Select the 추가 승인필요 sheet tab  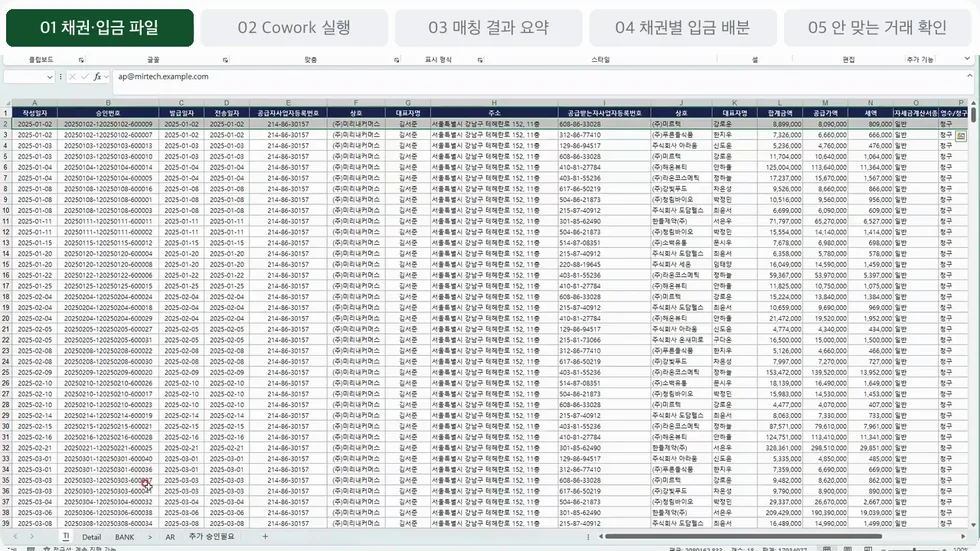point(211,537)
